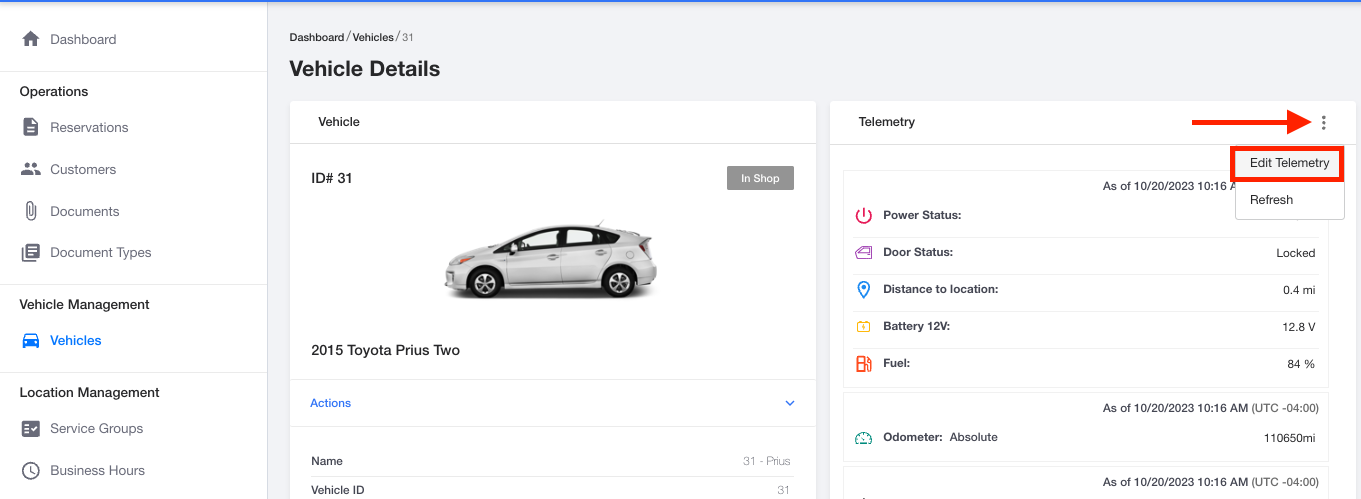Click the Distance to location pin icon
This screenshot has width=1361, height=499.
pos(864,290)
